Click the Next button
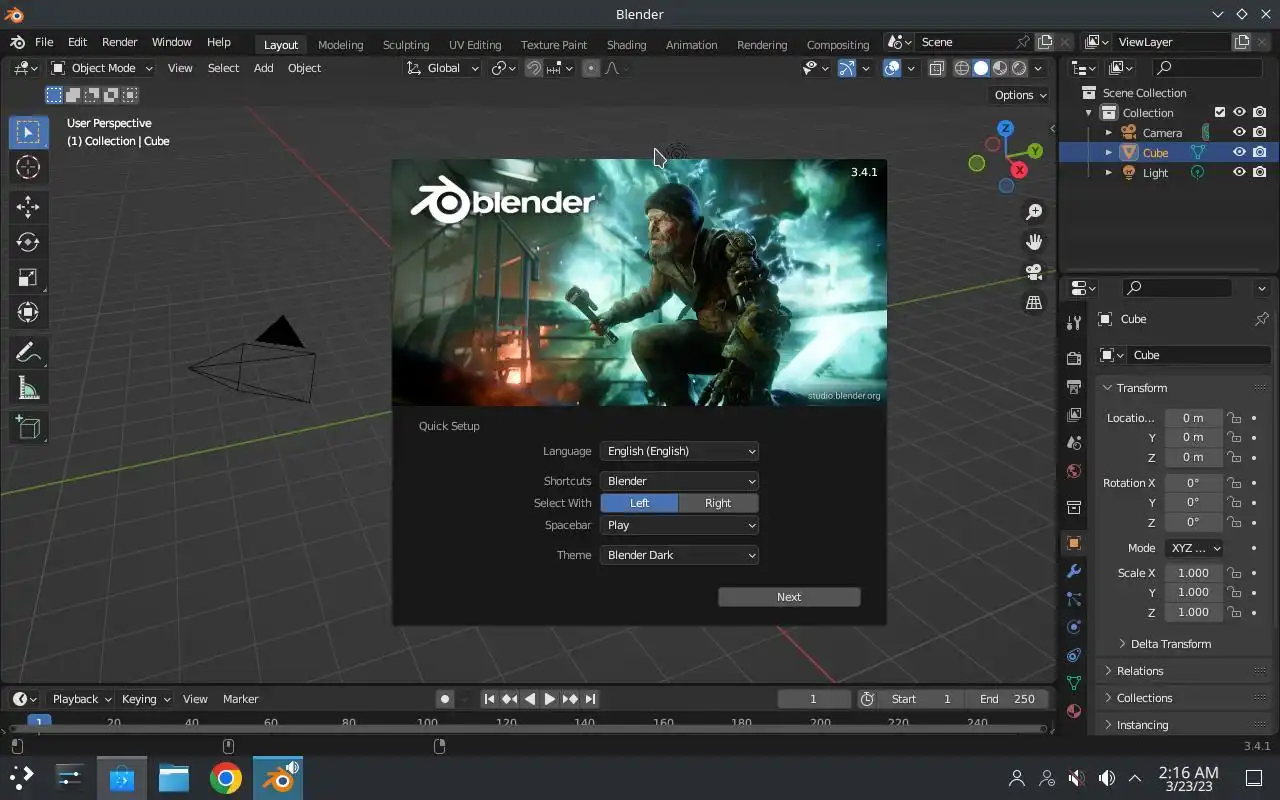This screenshot has height=800, width=1280. click(x=789, y=597)
